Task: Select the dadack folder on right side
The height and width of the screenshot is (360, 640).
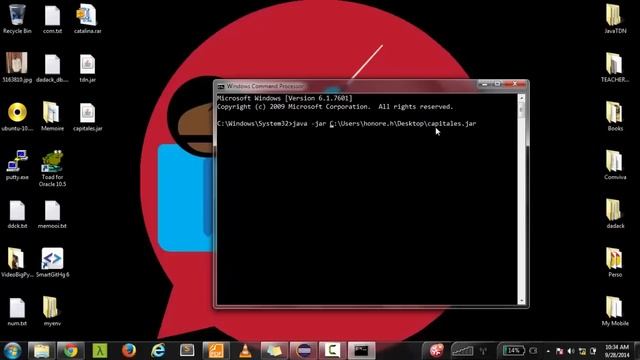Action: click(x=615, y=214)
